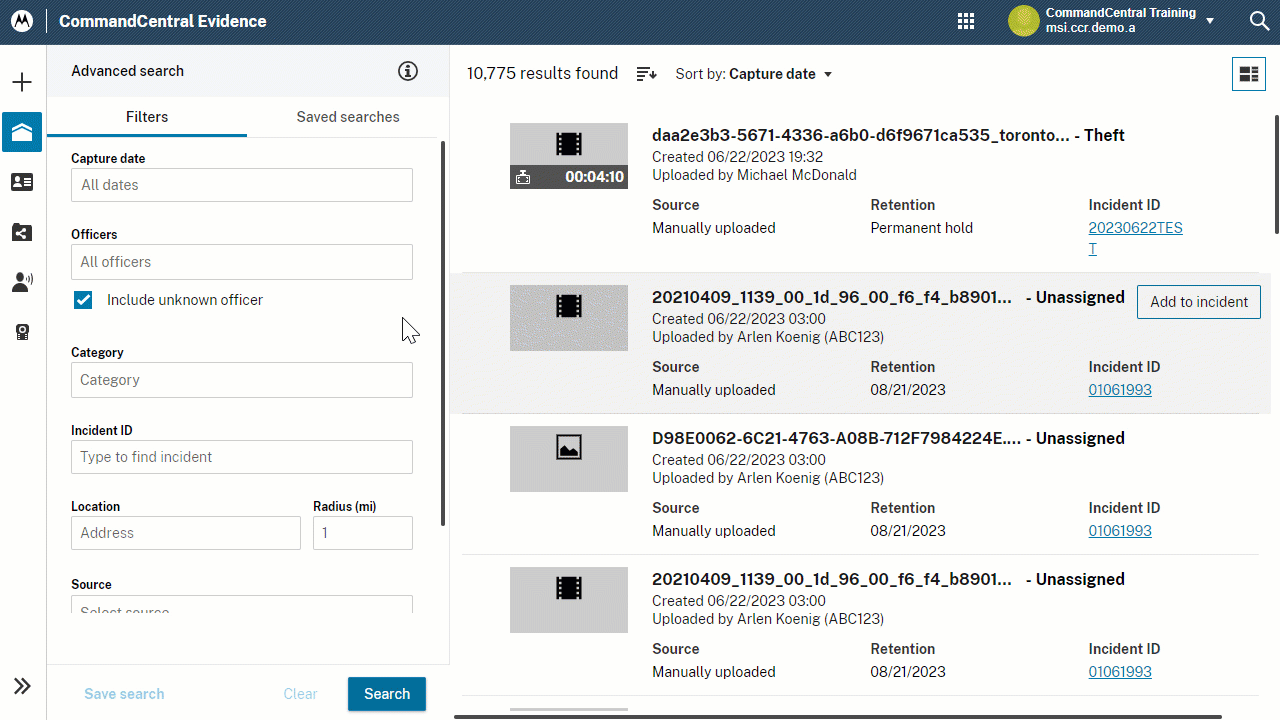Click the Add to incident button

(x=1198, y=302)
